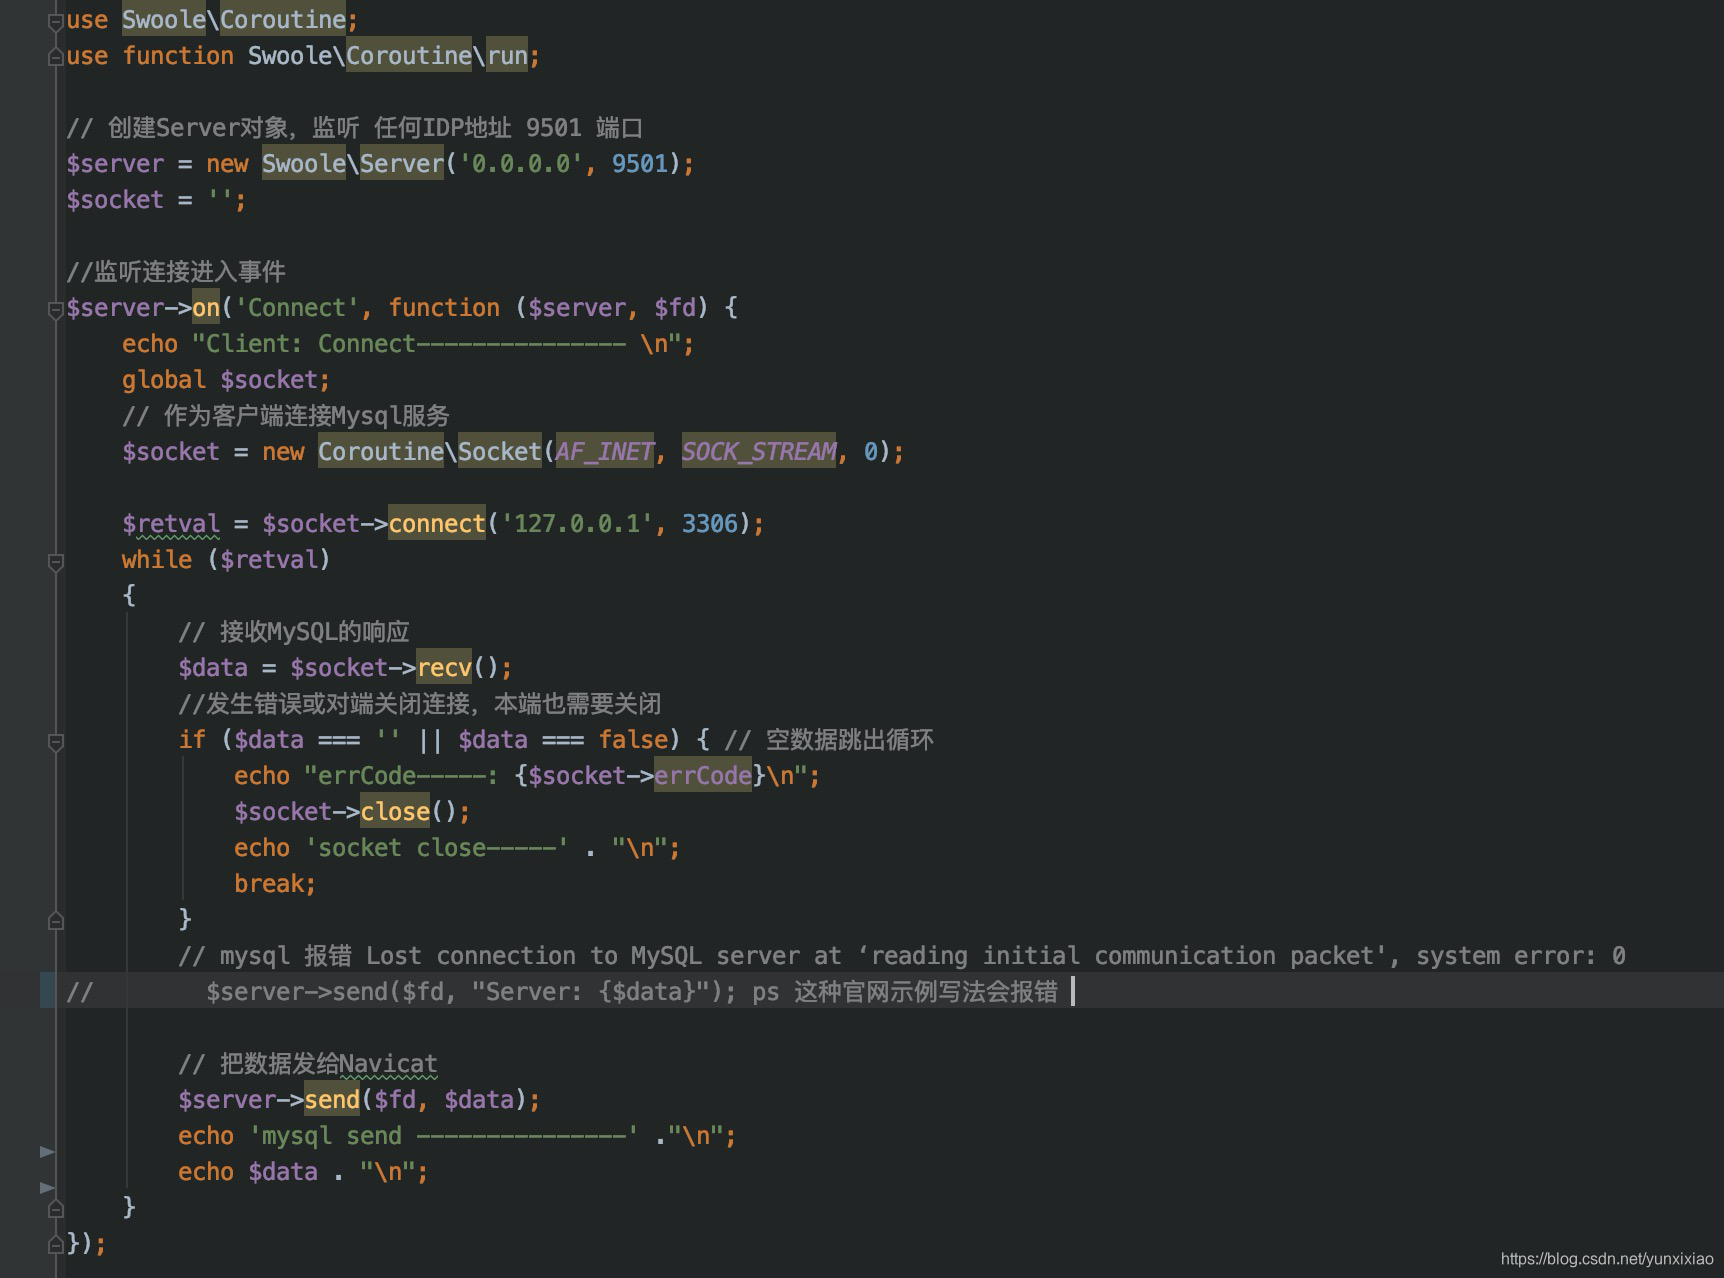Collapse the if error-handling fold marker
This screenshot has width=1724, height=1278.
point(56,740)
